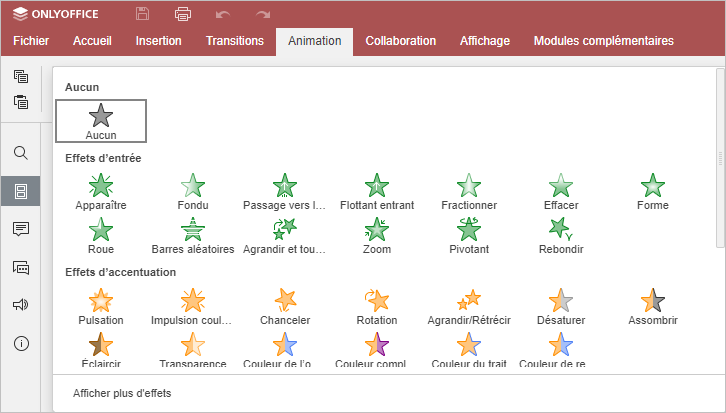This screenshot has width=726, height=413.
Task: Choose the Barres aléatoires animation
Action: (193, 236)
